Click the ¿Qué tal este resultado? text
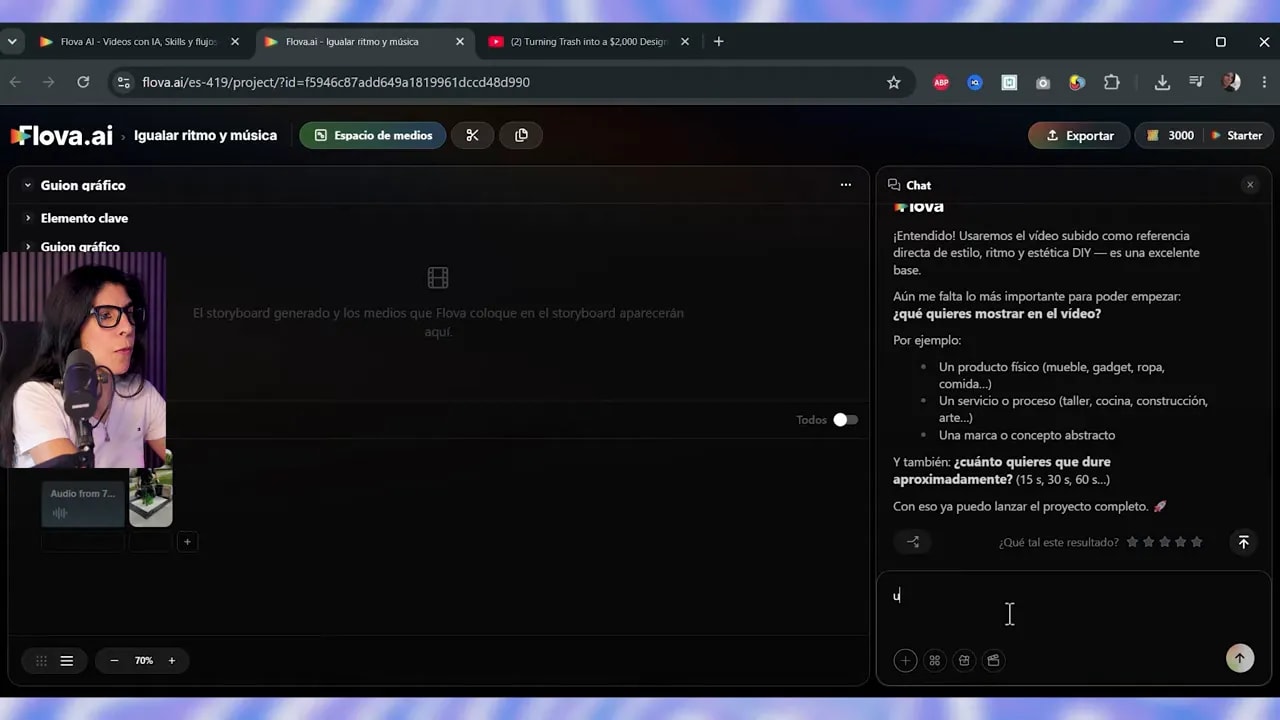This screenshot has width=1280, height=720. (x=1059, y=542)
